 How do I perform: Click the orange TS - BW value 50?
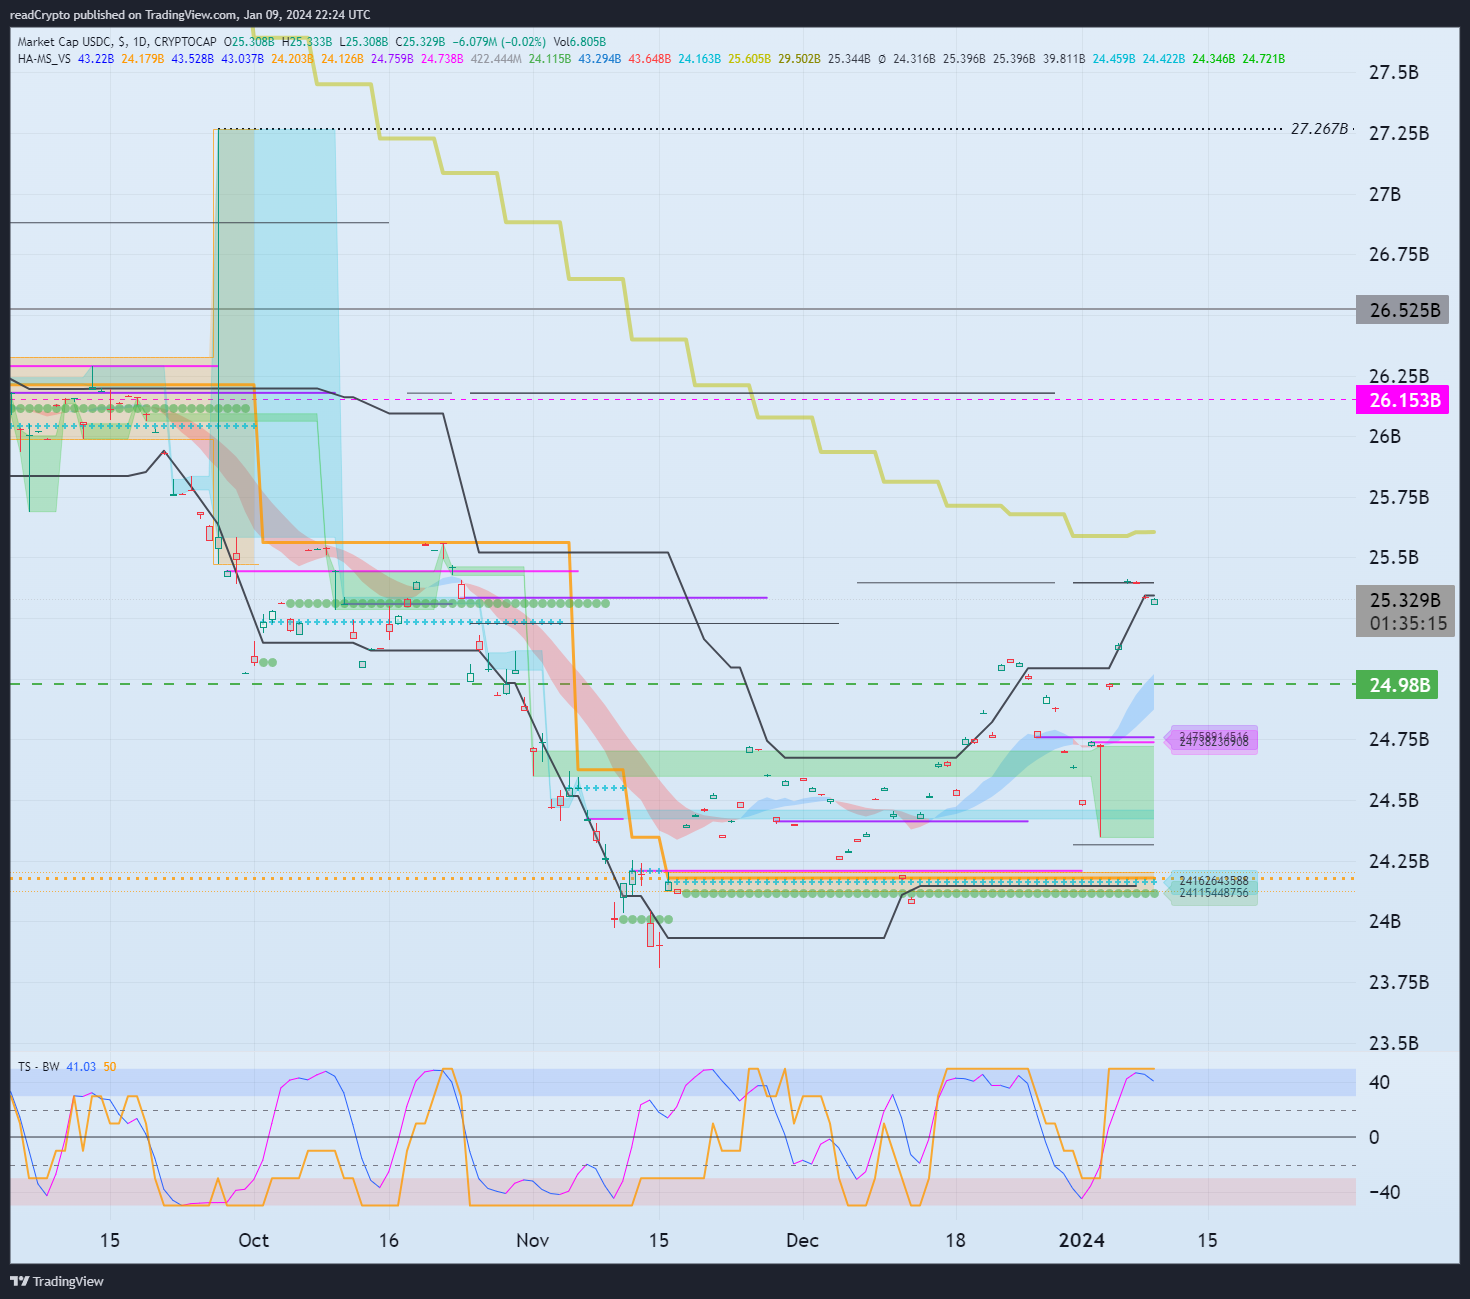[109, 1067]
